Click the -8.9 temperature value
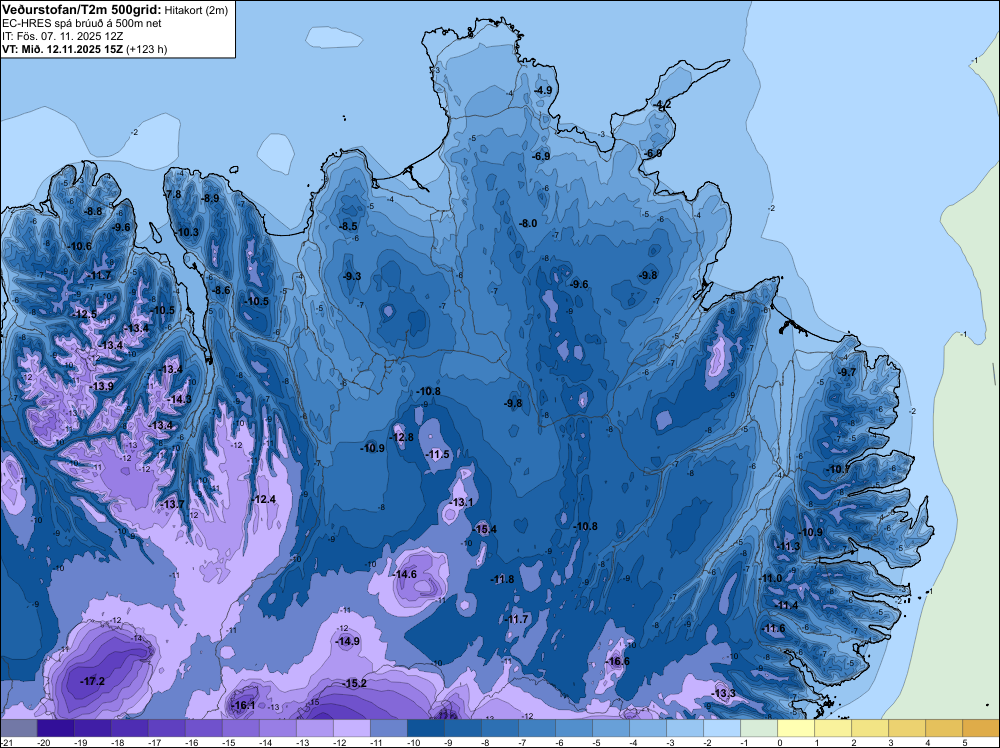Screen dimensions: 1000x748 click(210, 198)
